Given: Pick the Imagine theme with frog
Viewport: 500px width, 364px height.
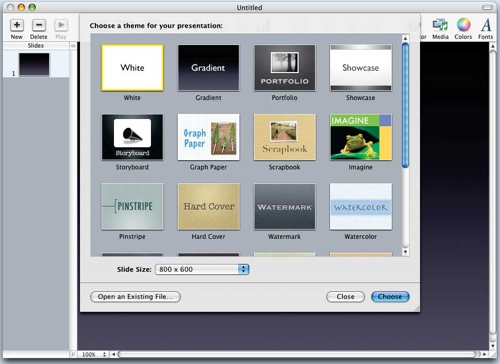Looking at the screenshot, I should pos(361,137).
